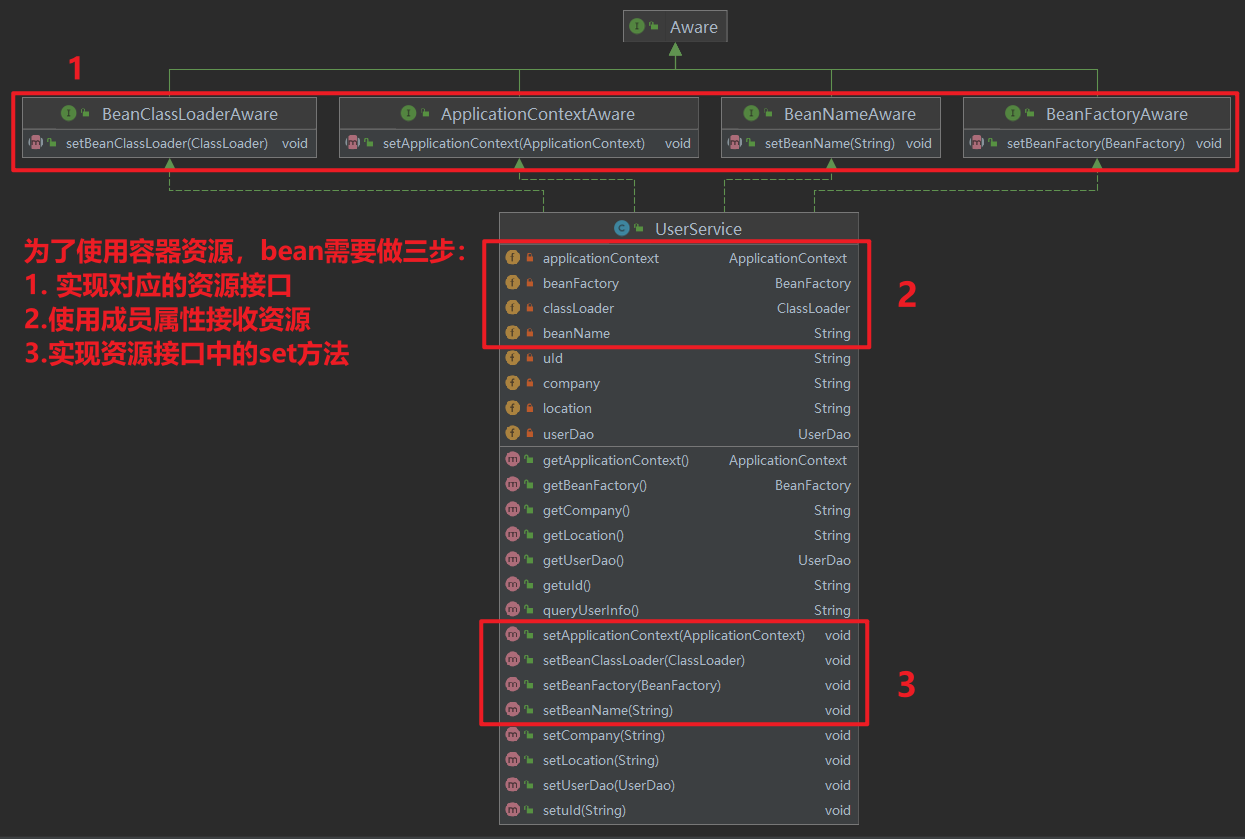Click the BeanFactoryAware interface icon
Screen dimensions: 1245x839
(1013, 114)
